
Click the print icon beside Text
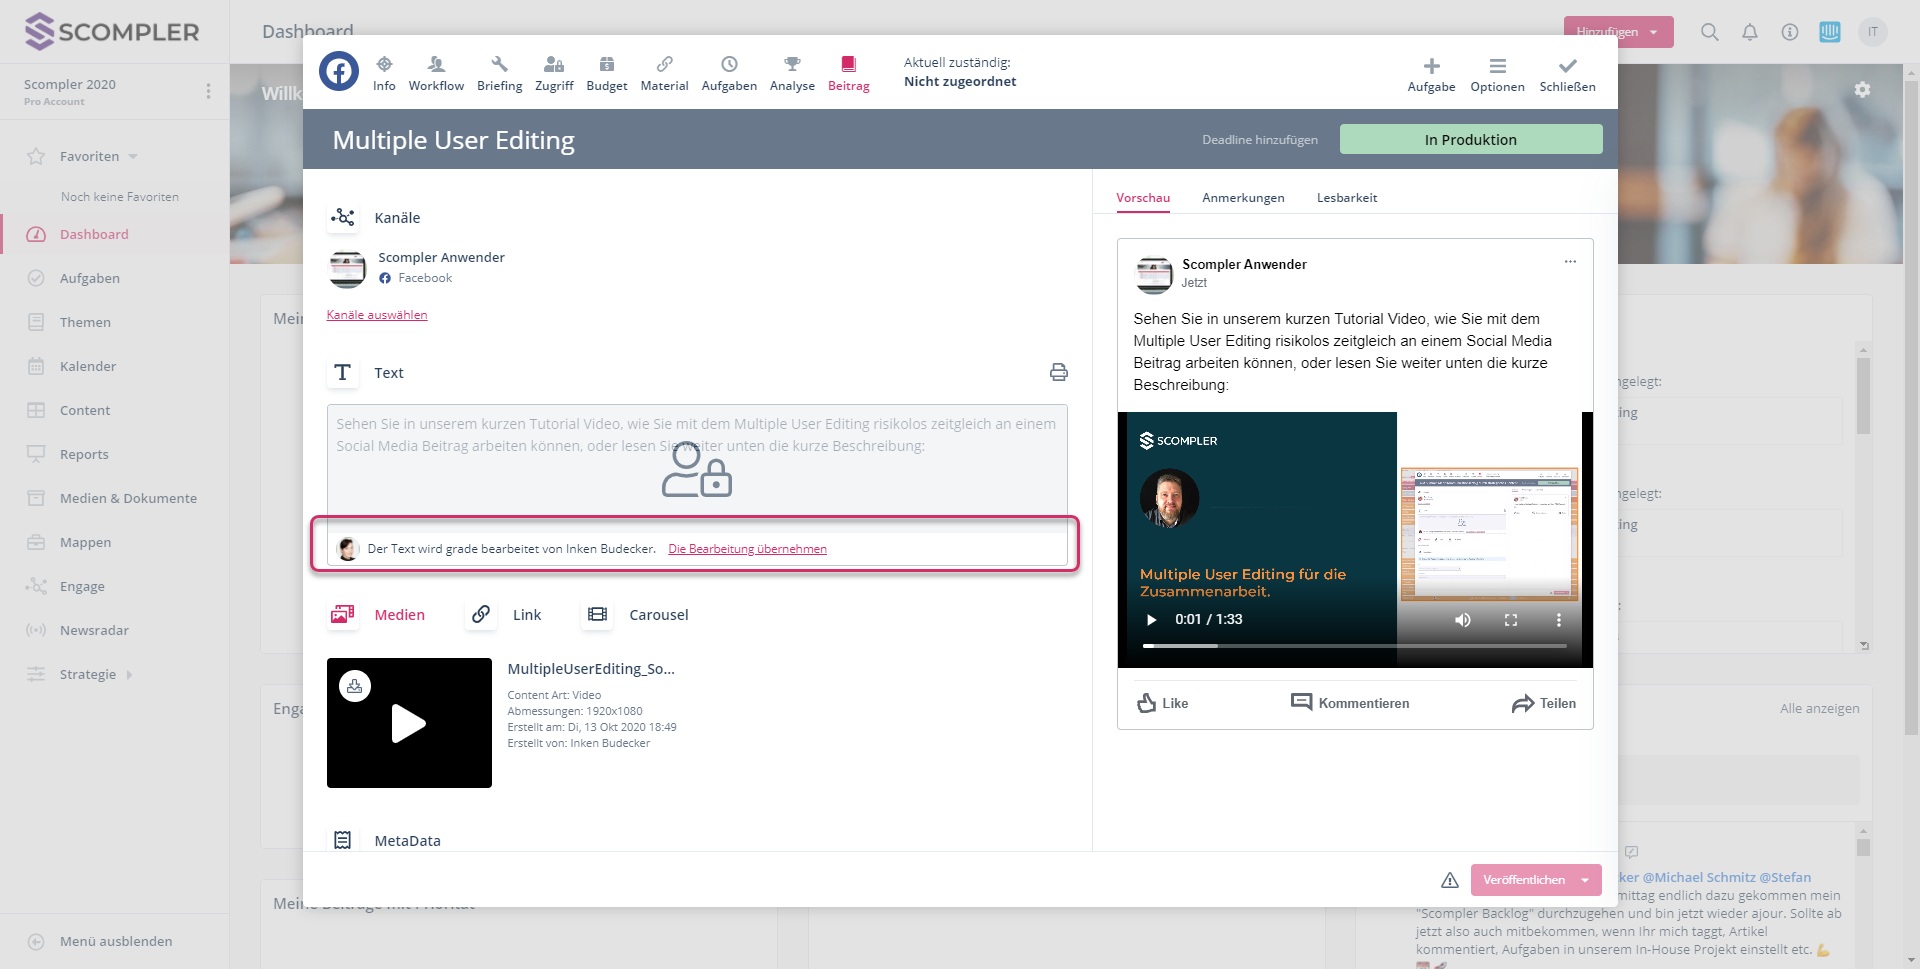(1058, 373)
